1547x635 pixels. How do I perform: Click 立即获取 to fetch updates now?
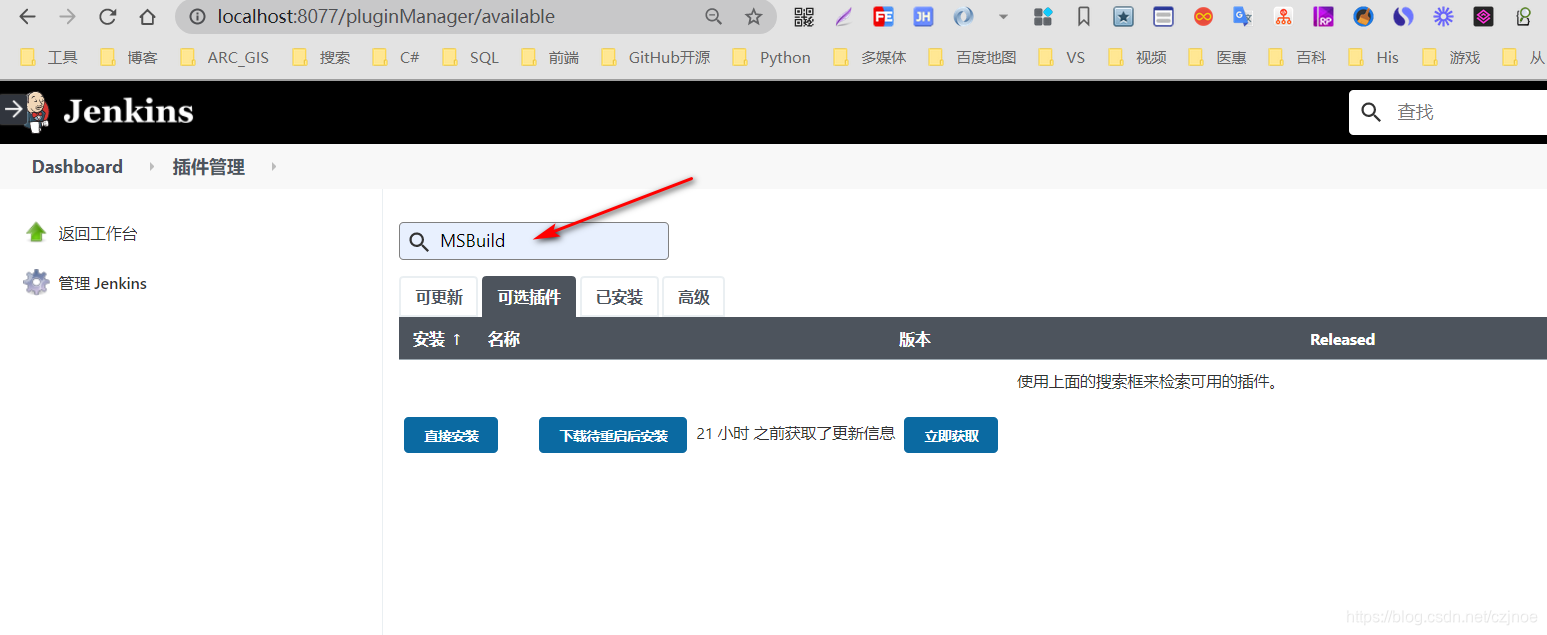tap(950, 434)
